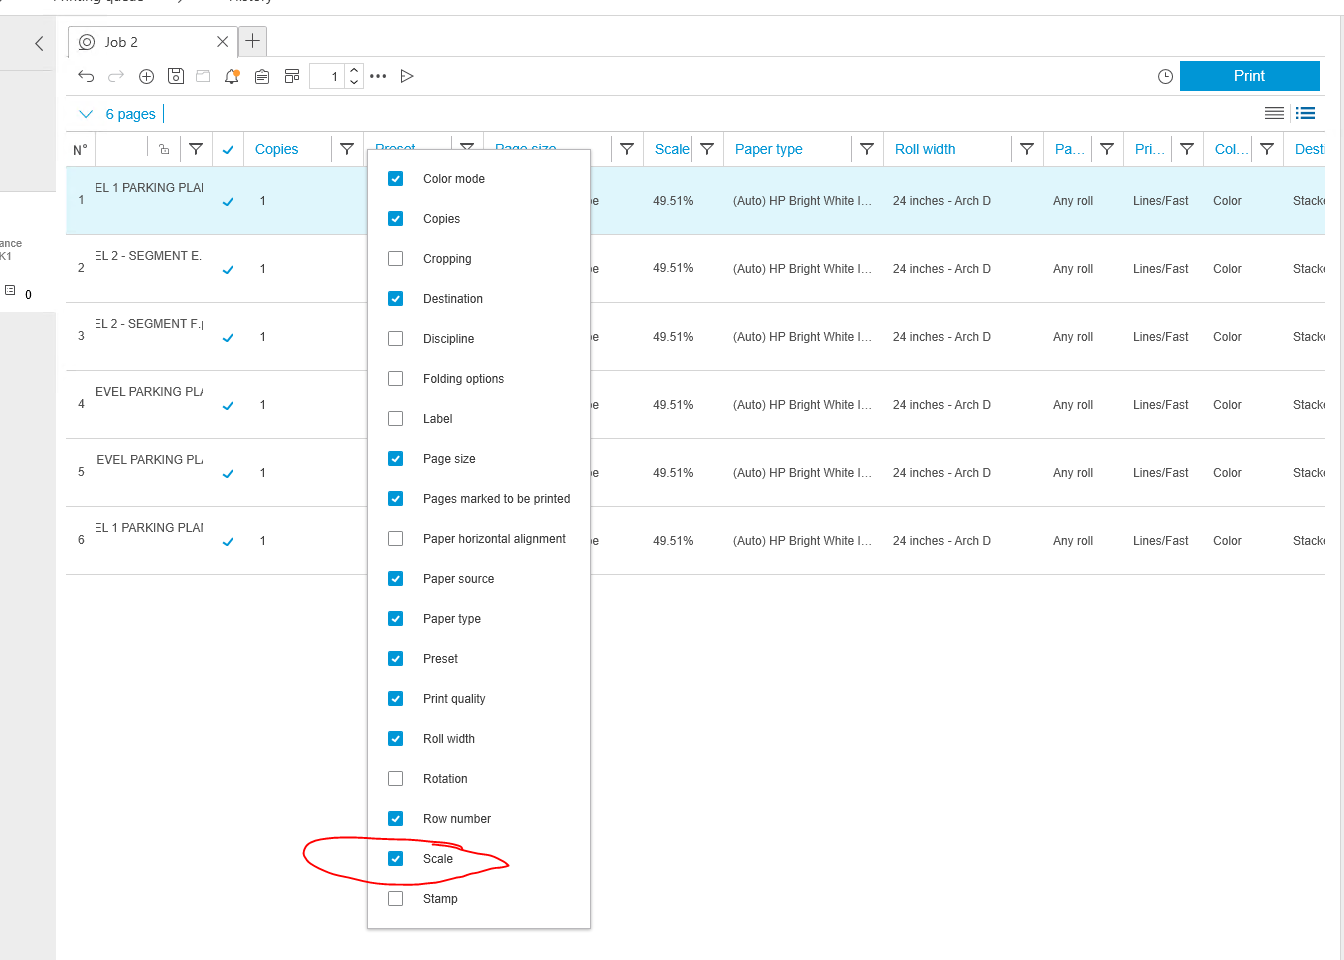Image resolution: width=1344 pixels, height=960 pixels.
Task: Click the blue Print button
Action: click(x=1249, y=76)
